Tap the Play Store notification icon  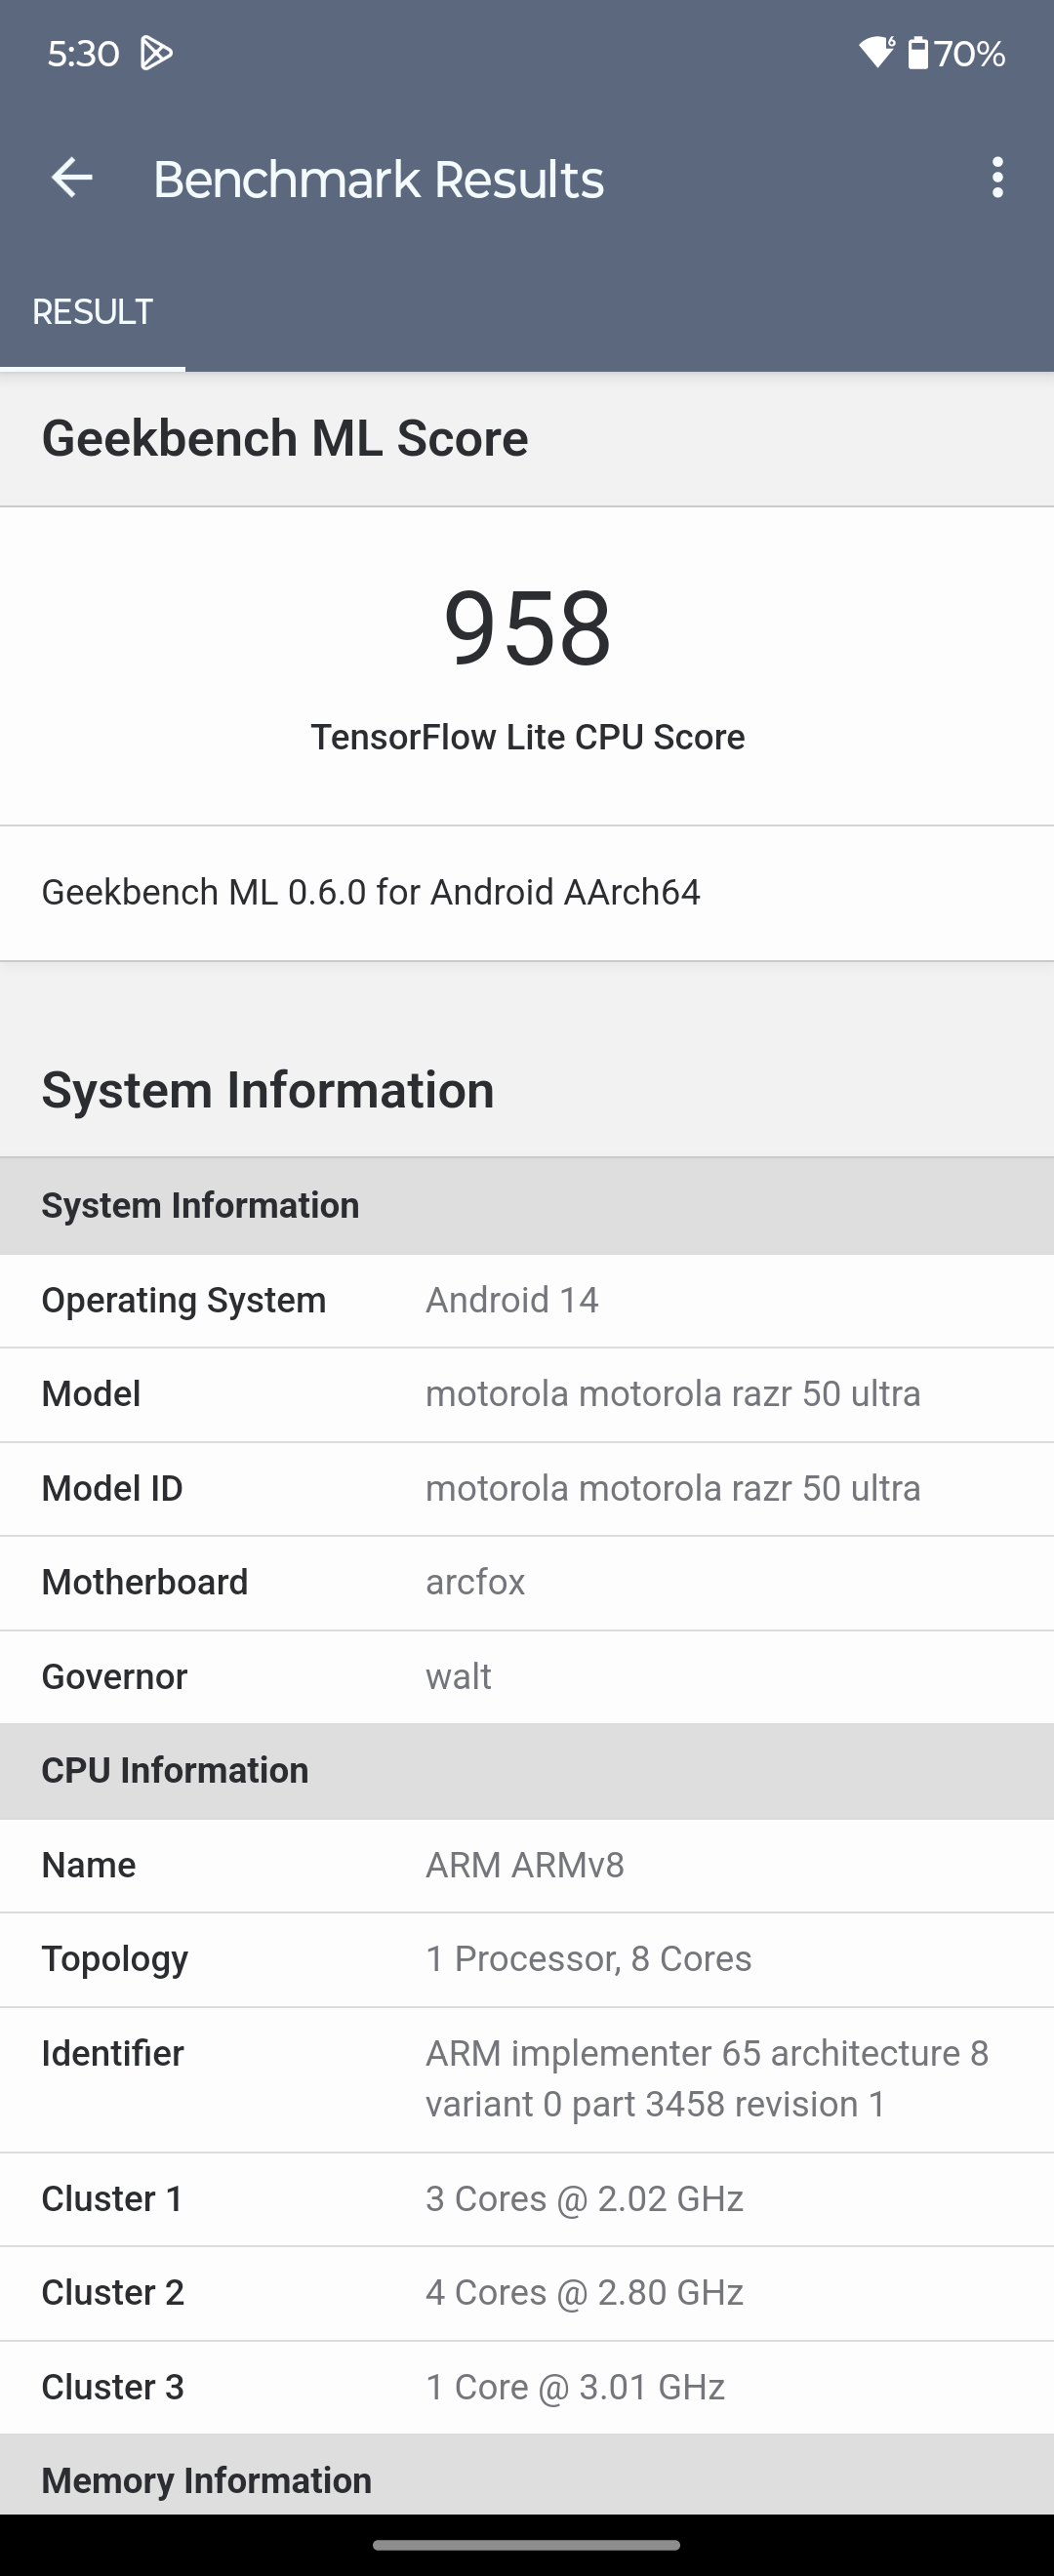155,53
